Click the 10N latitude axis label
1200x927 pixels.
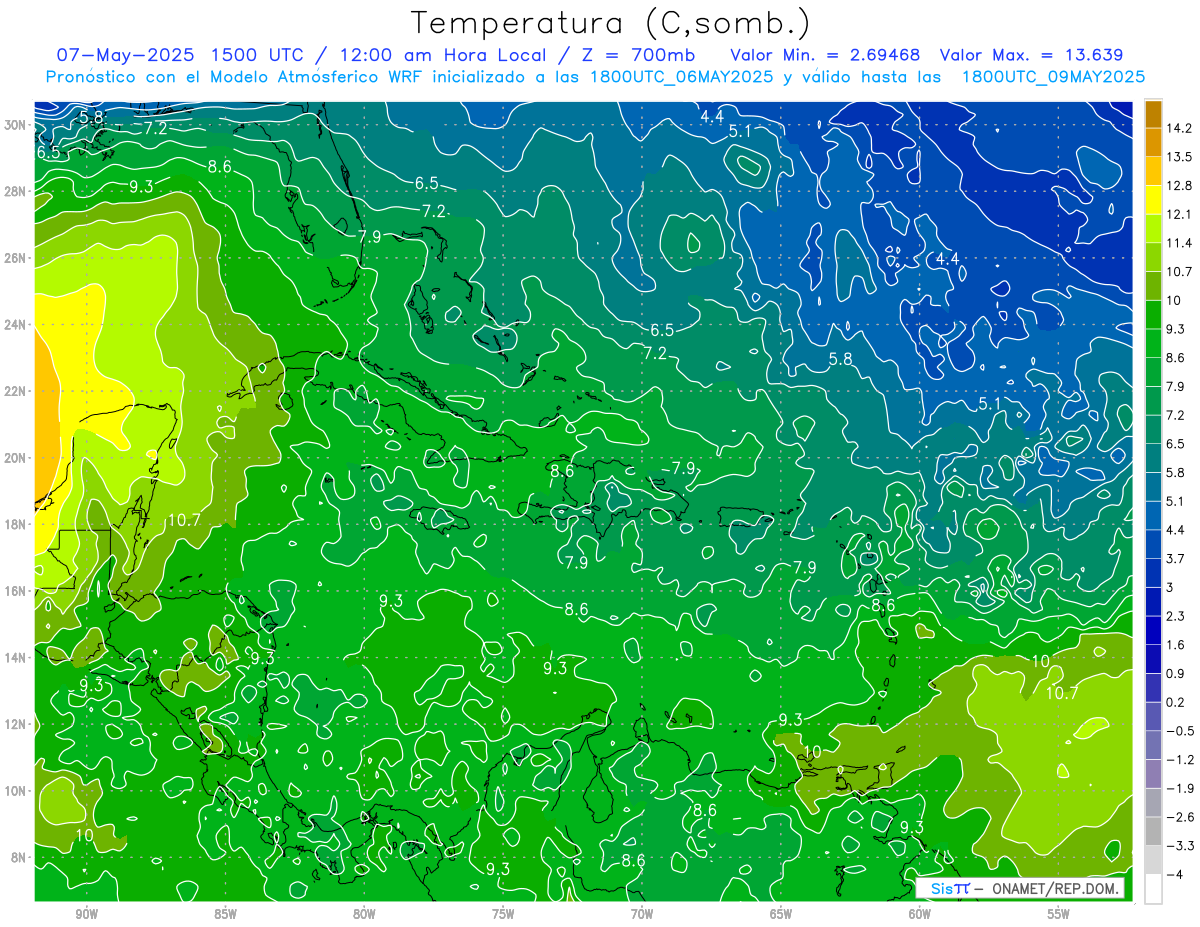pyautogui.click(x=17, y=790)
